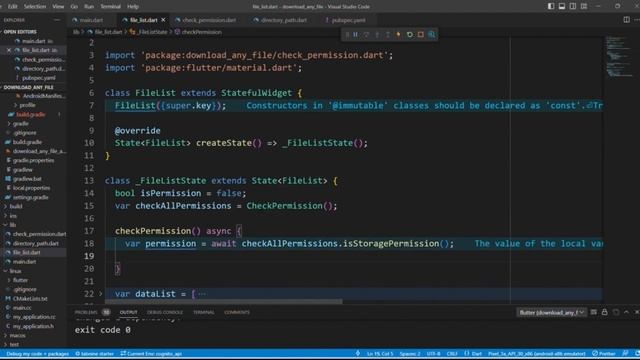640x360 pixels.
Task: Open editor More Actions ellipsis
Action: point(636,20)
